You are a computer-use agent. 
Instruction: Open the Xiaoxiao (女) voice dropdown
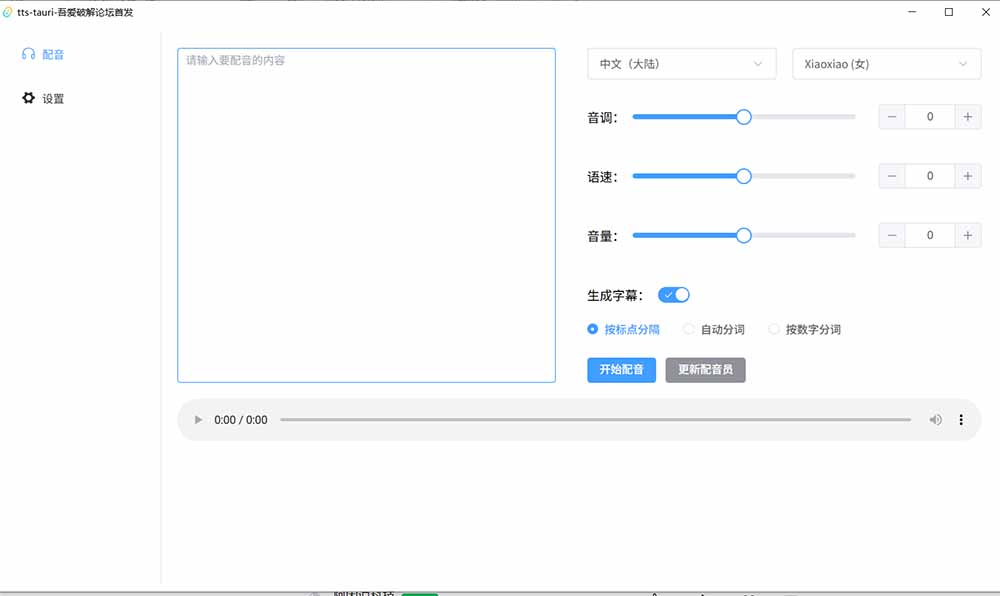coord(886,64)
